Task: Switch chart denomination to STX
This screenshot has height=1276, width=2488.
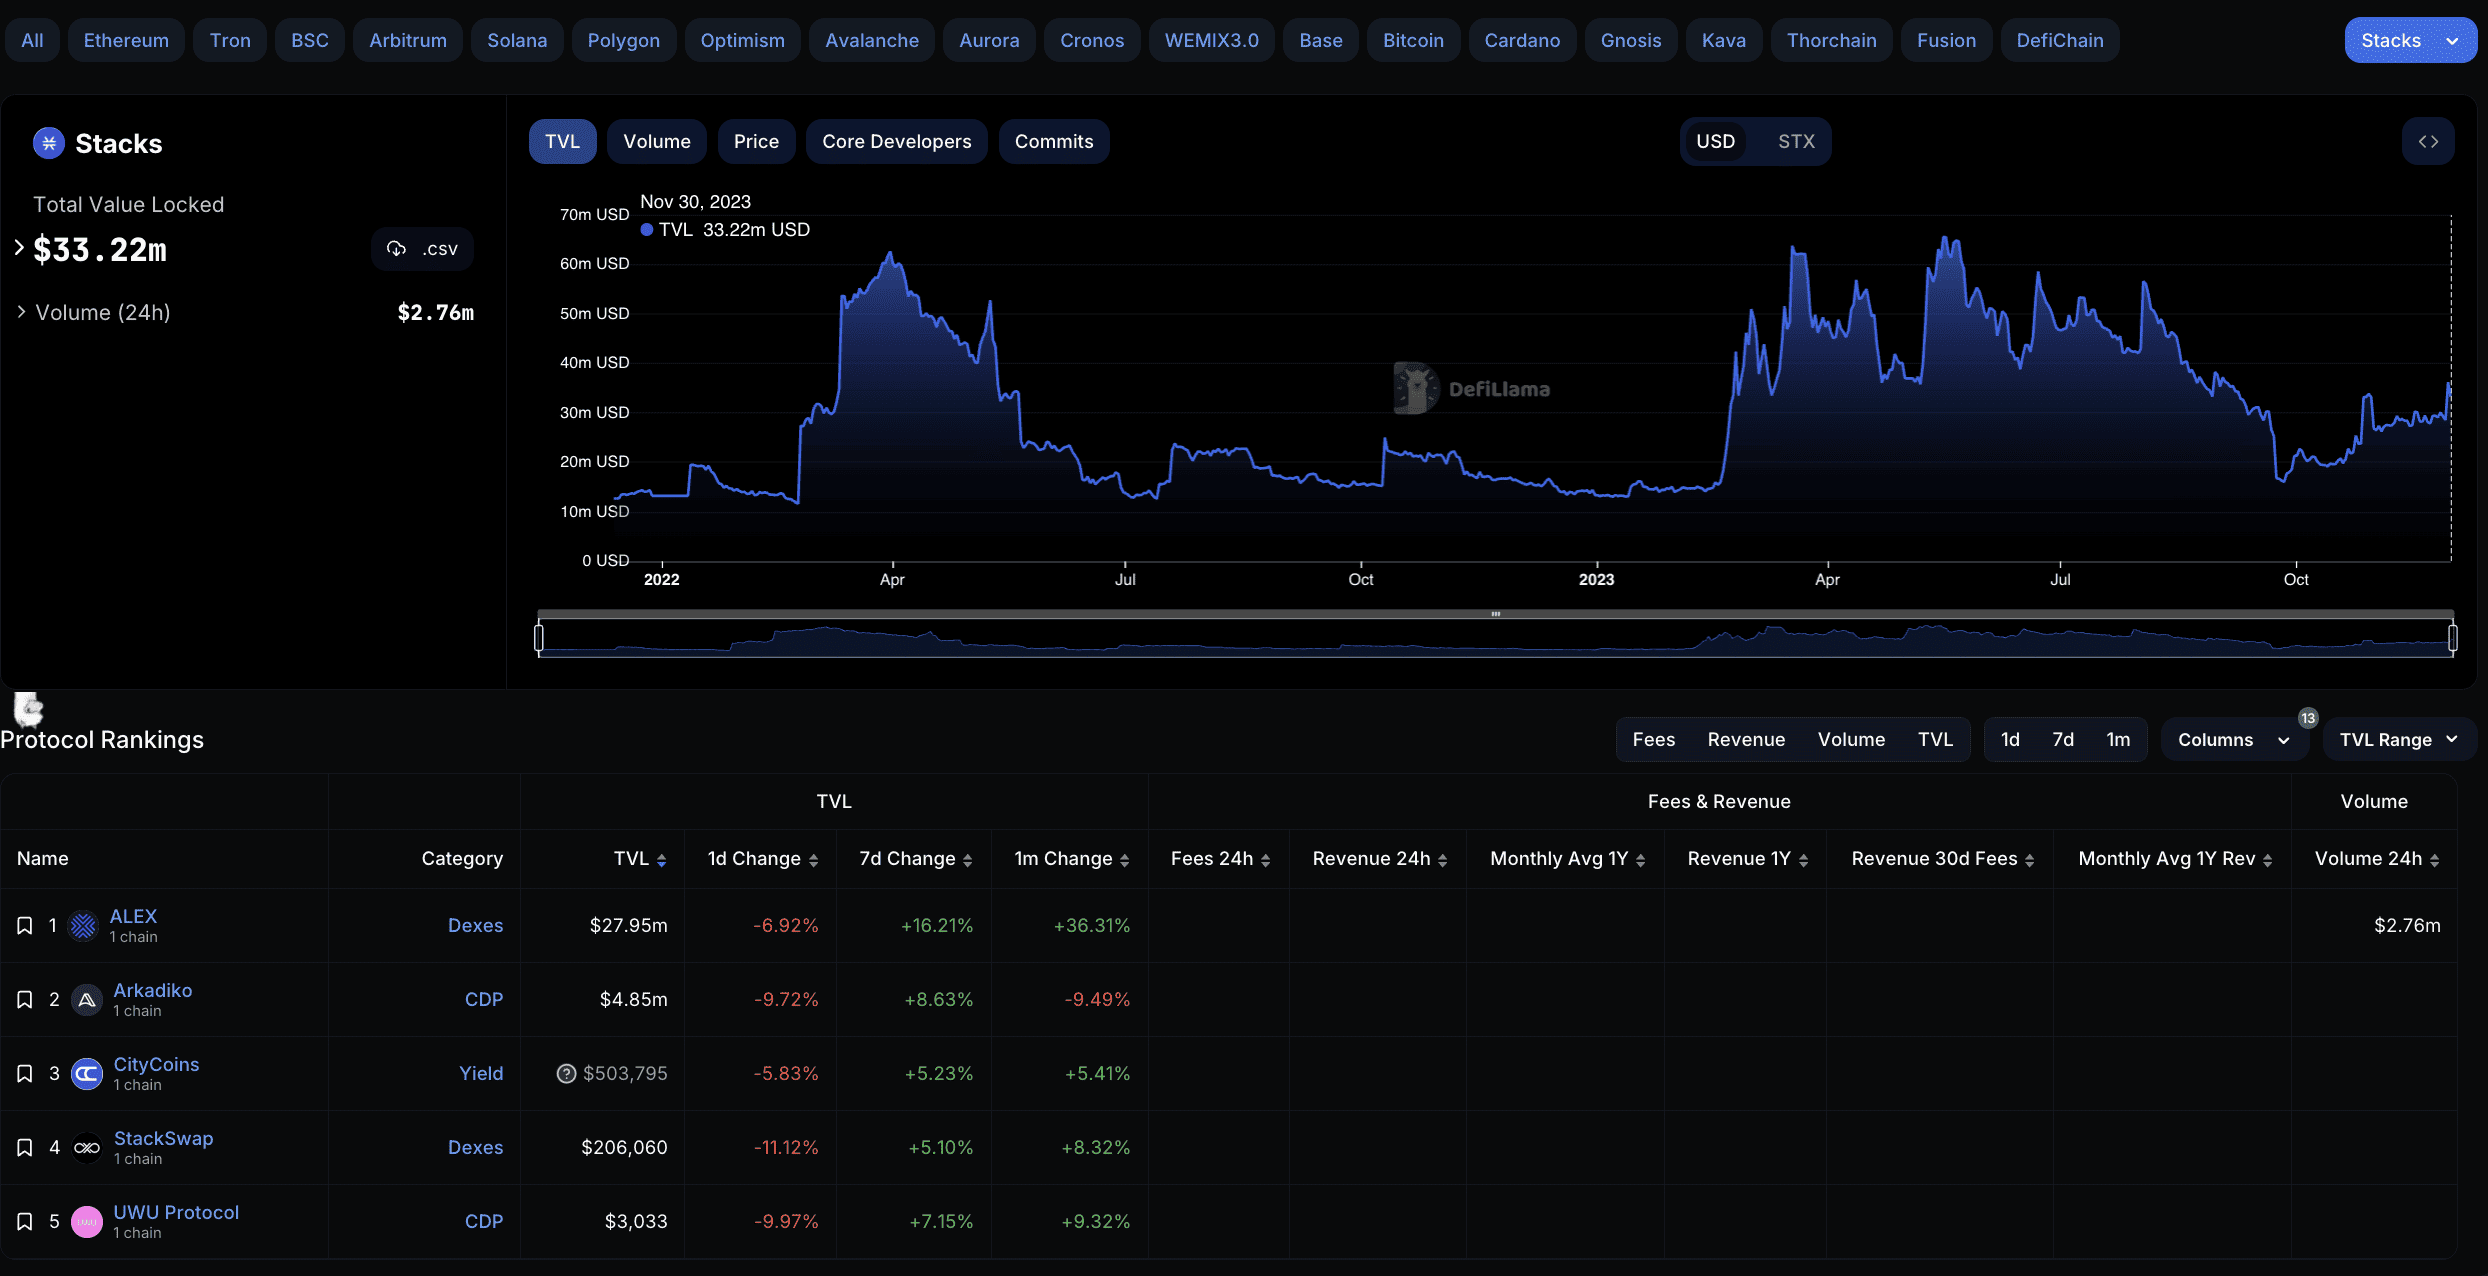Action: [1796, 141]
